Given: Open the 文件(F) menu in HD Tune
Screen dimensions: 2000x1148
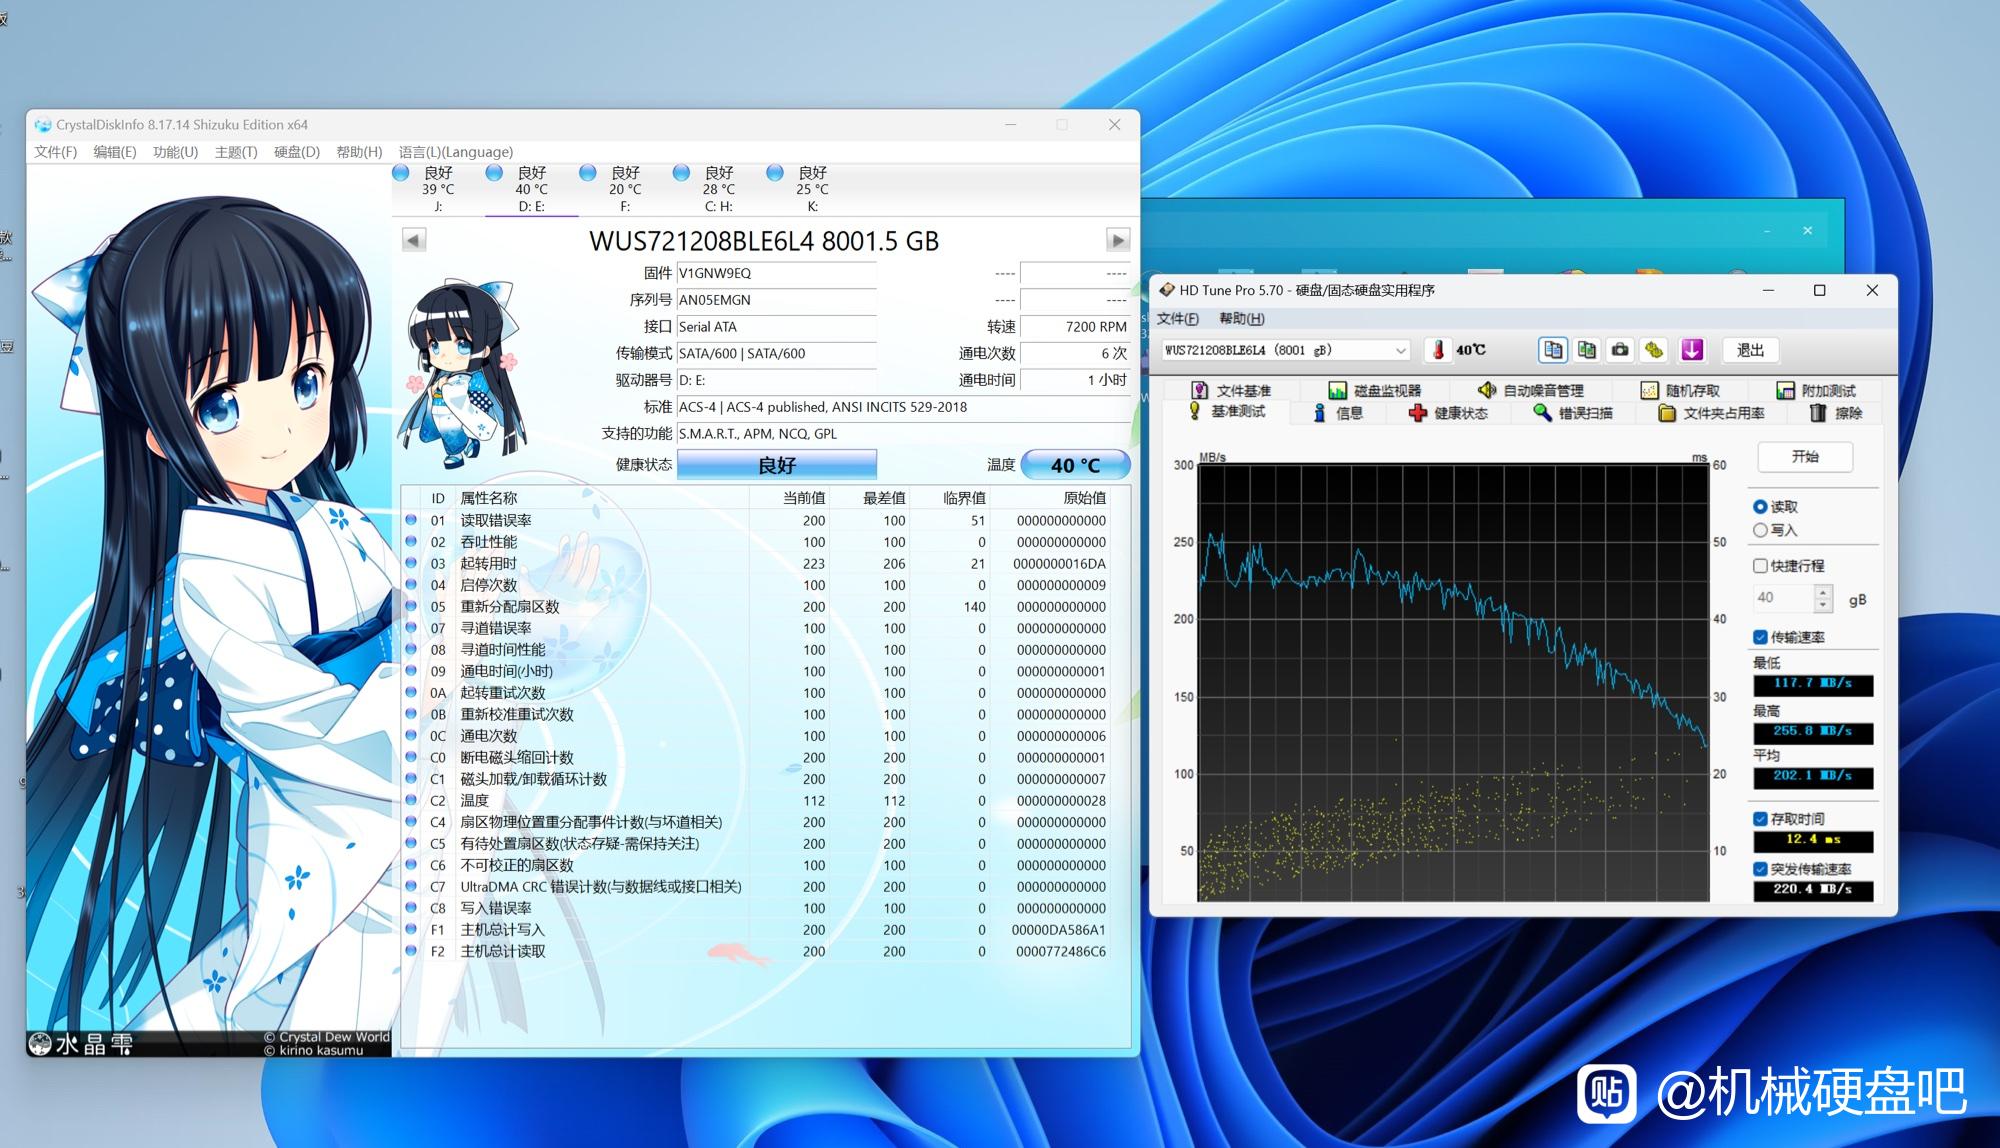Looking at the screenshot, I should point(1178,319).
